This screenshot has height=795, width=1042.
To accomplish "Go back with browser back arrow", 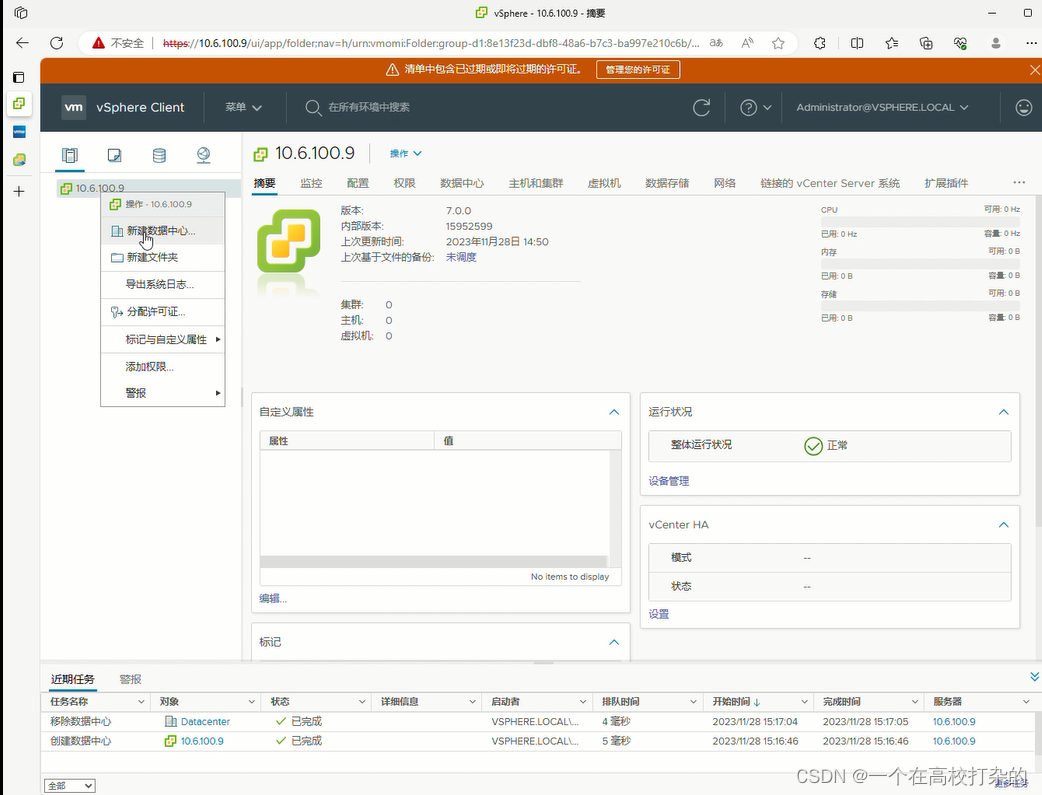I will [x=23, y=43].
